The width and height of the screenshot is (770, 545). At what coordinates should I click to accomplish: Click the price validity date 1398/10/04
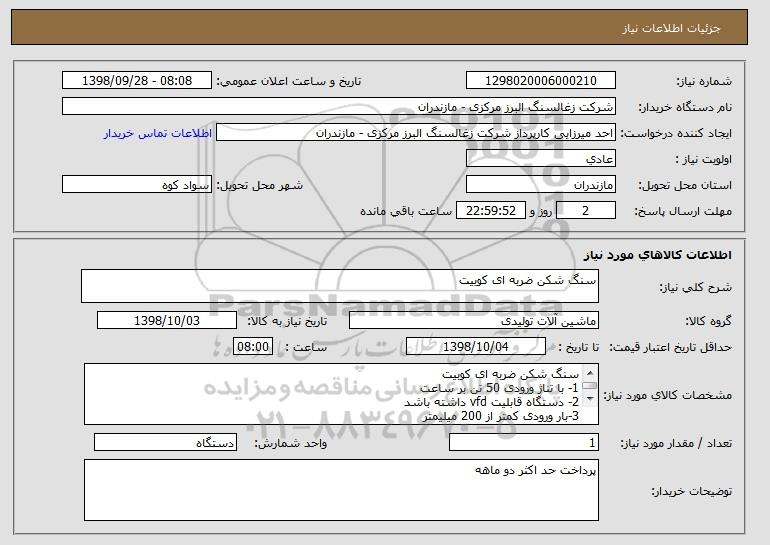coord(476,347)
